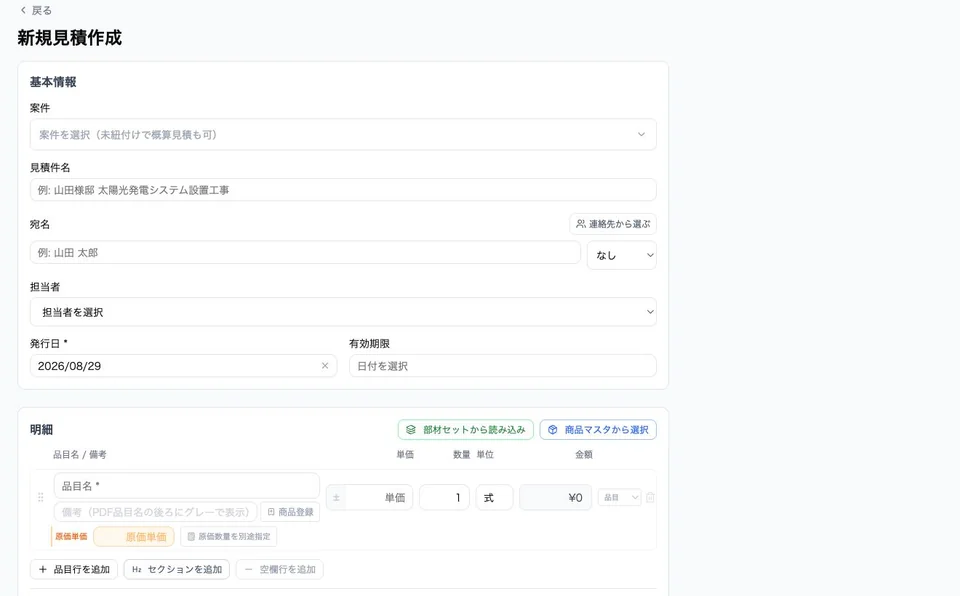The height and width of the screenshot is (596, 960).
Task: Click the 単位 unit field showing 式
Action: click(x=494, y=497)
